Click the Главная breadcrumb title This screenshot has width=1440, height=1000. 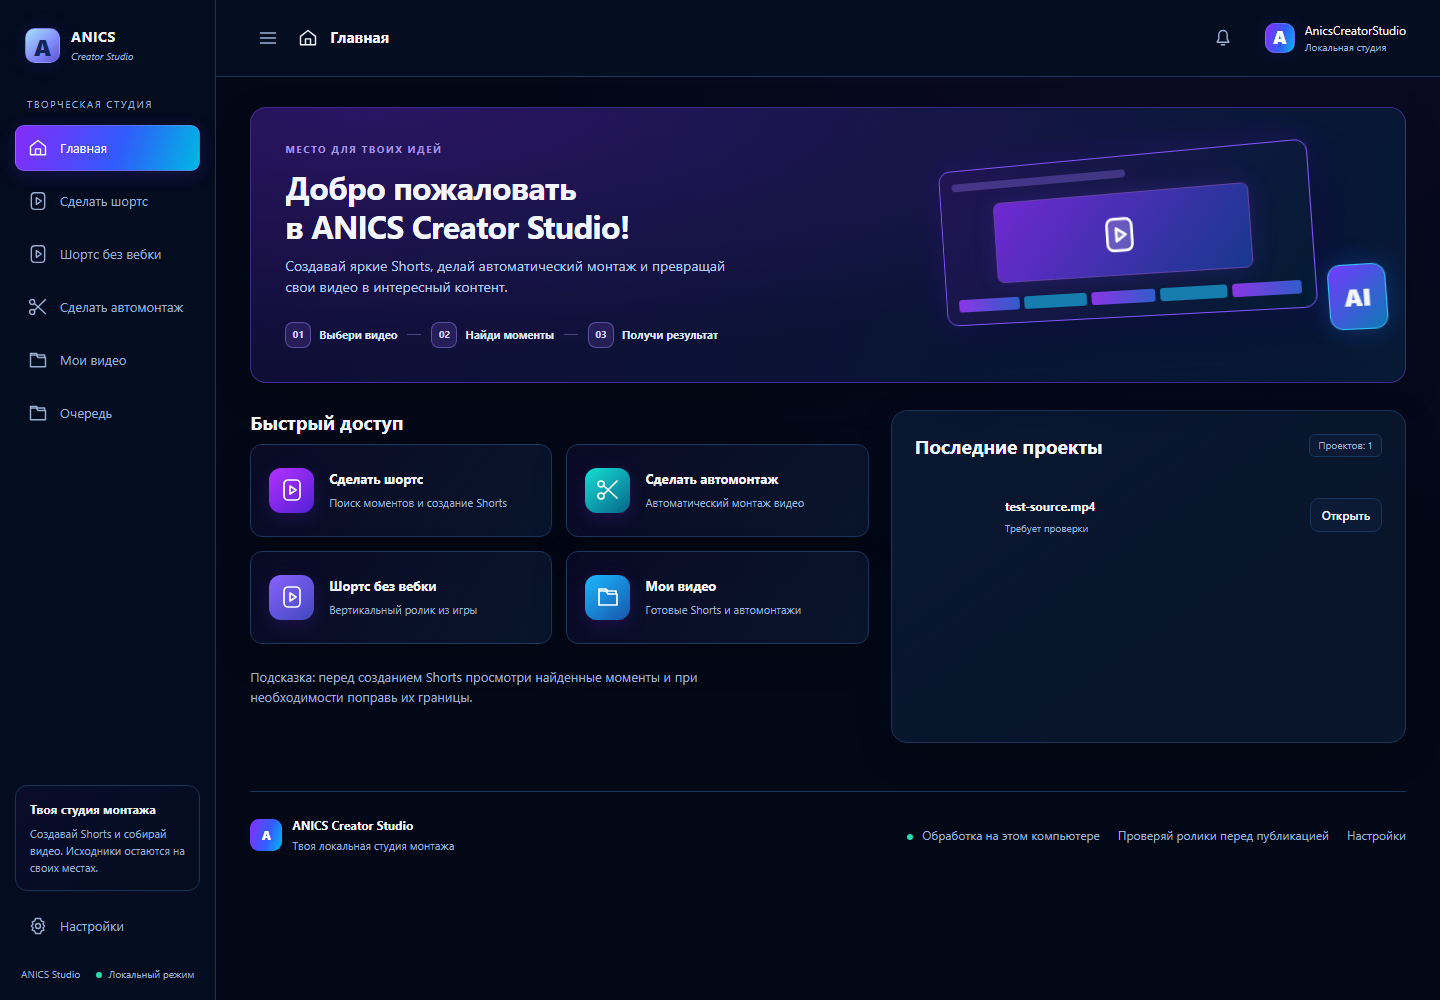360,38
